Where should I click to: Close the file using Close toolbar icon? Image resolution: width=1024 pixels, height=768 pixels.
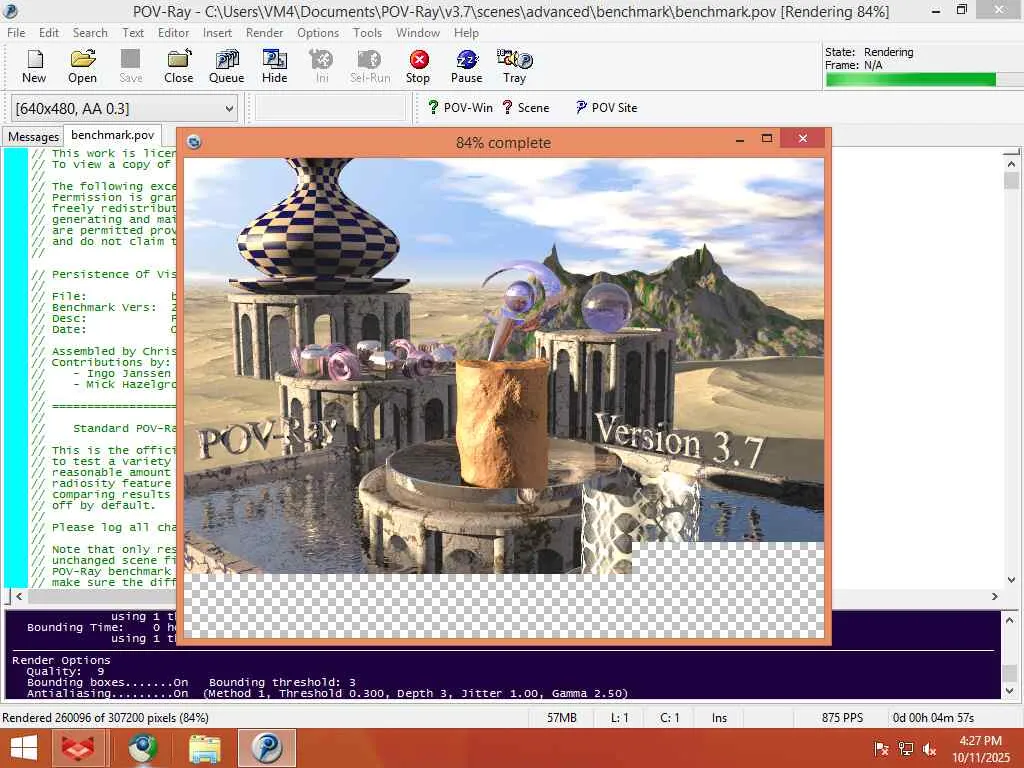178,67
